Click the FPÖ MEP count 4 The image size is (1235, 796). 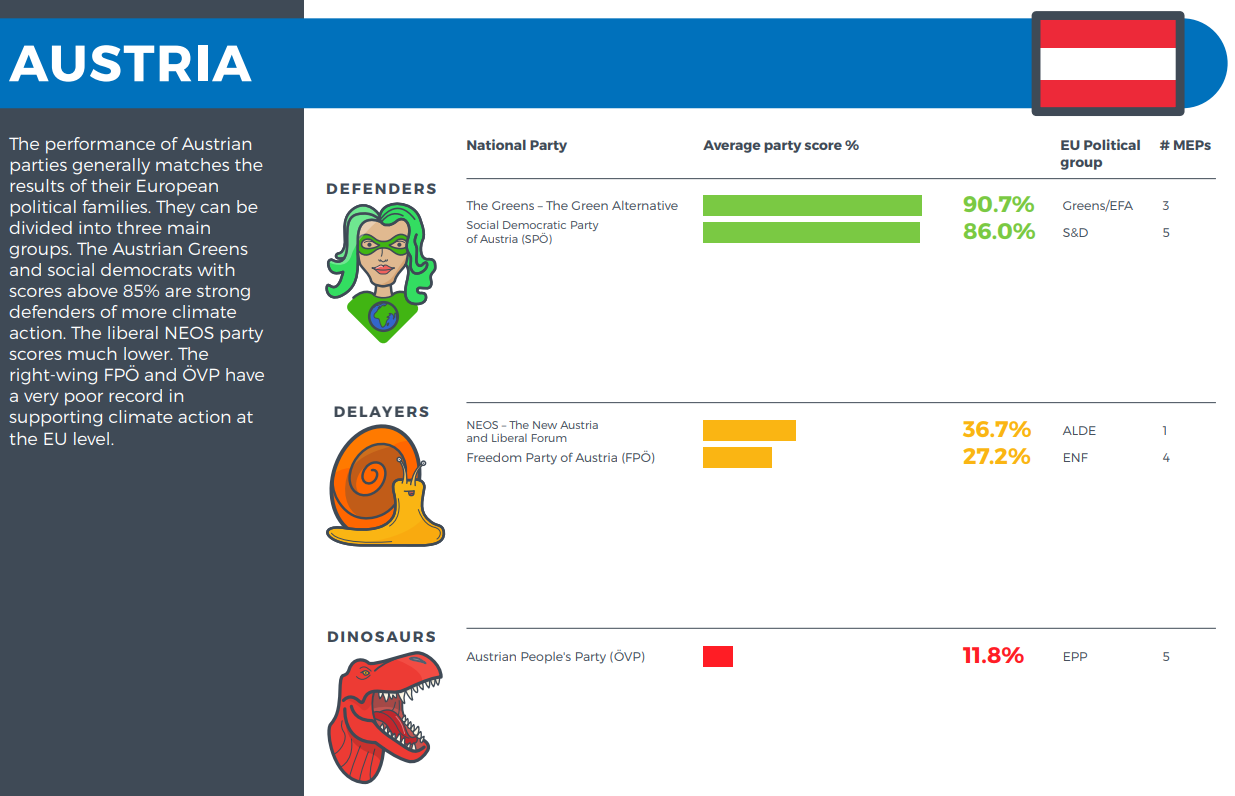pyautogui.click(x=1166, y=458)
